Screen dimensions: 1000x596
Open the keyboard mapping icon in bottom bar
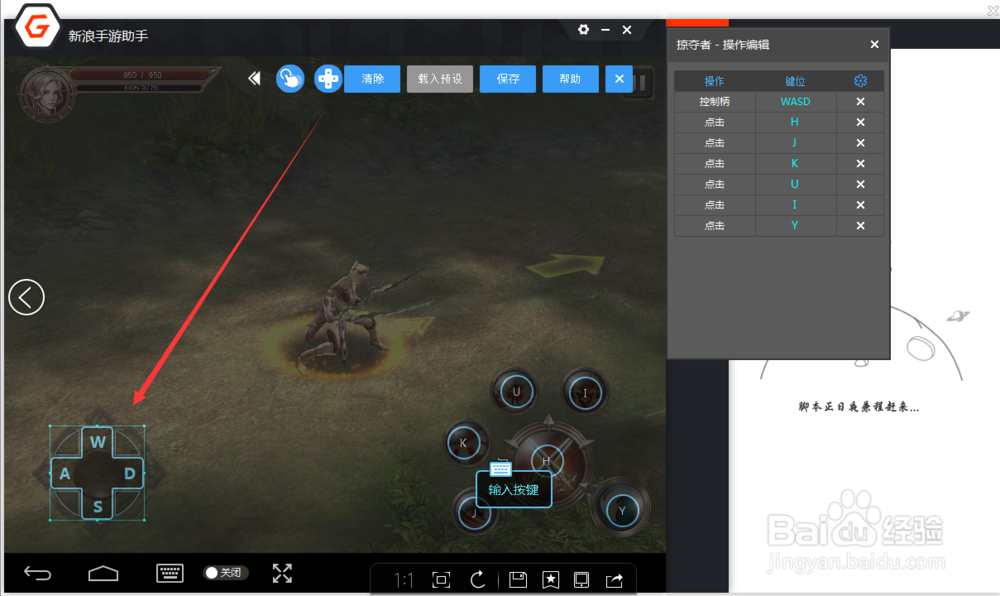tap(170, 573)
